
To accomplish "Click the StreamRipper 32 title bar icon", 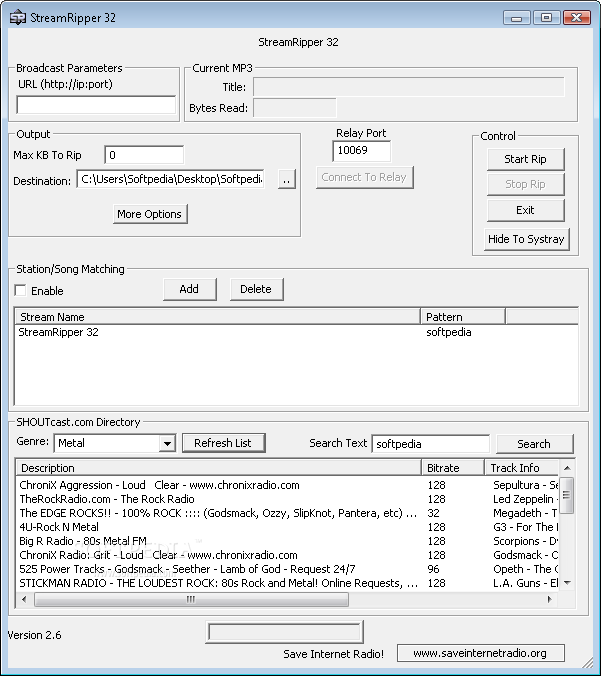I will pyautogui.click(x=18, y=18).
